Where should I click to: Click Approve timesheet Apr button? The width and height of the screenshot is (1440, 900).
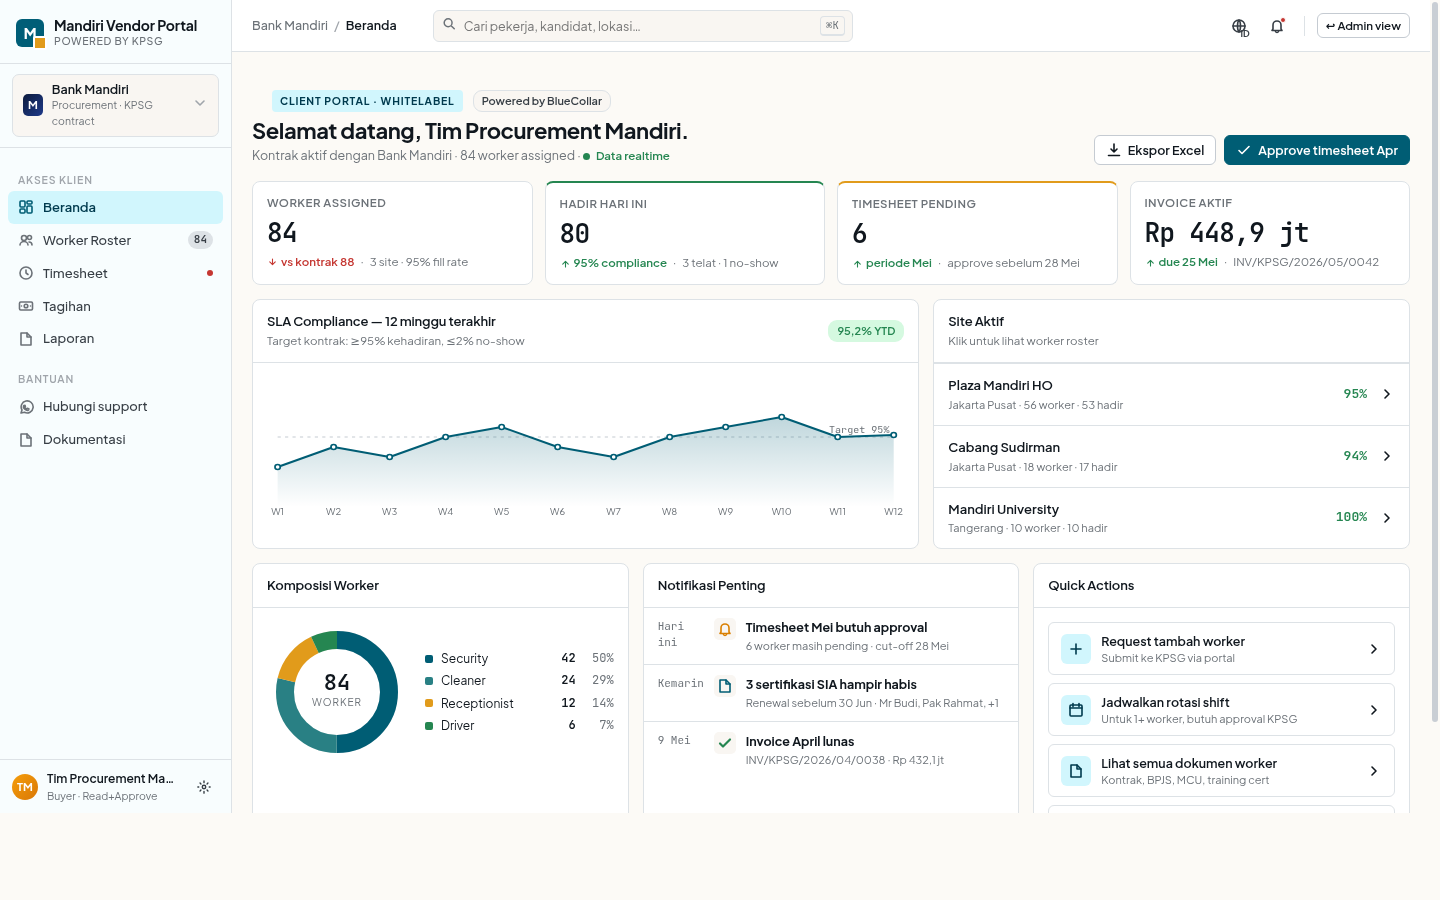tap(1317, 150)
